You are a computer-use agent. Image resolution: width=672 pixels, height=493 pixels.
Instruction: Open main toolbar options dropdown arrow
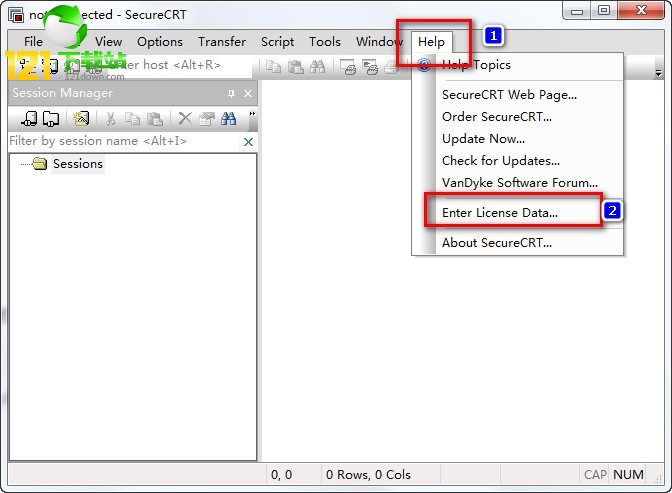point(658,73)
